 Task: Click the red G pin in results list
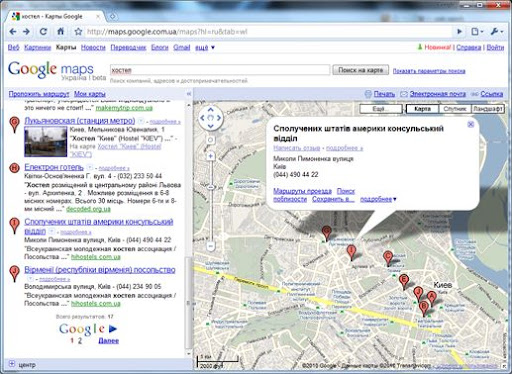14,124
